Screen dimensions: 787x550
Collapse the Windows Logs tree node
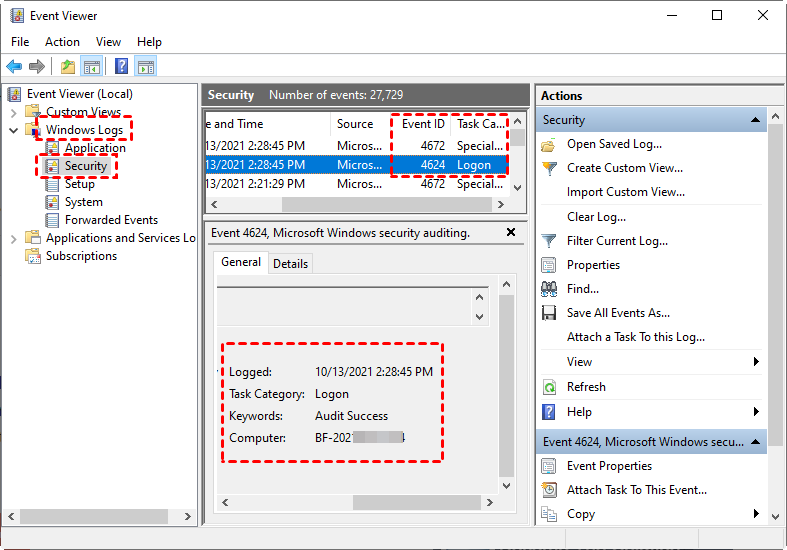pos(14,130)
